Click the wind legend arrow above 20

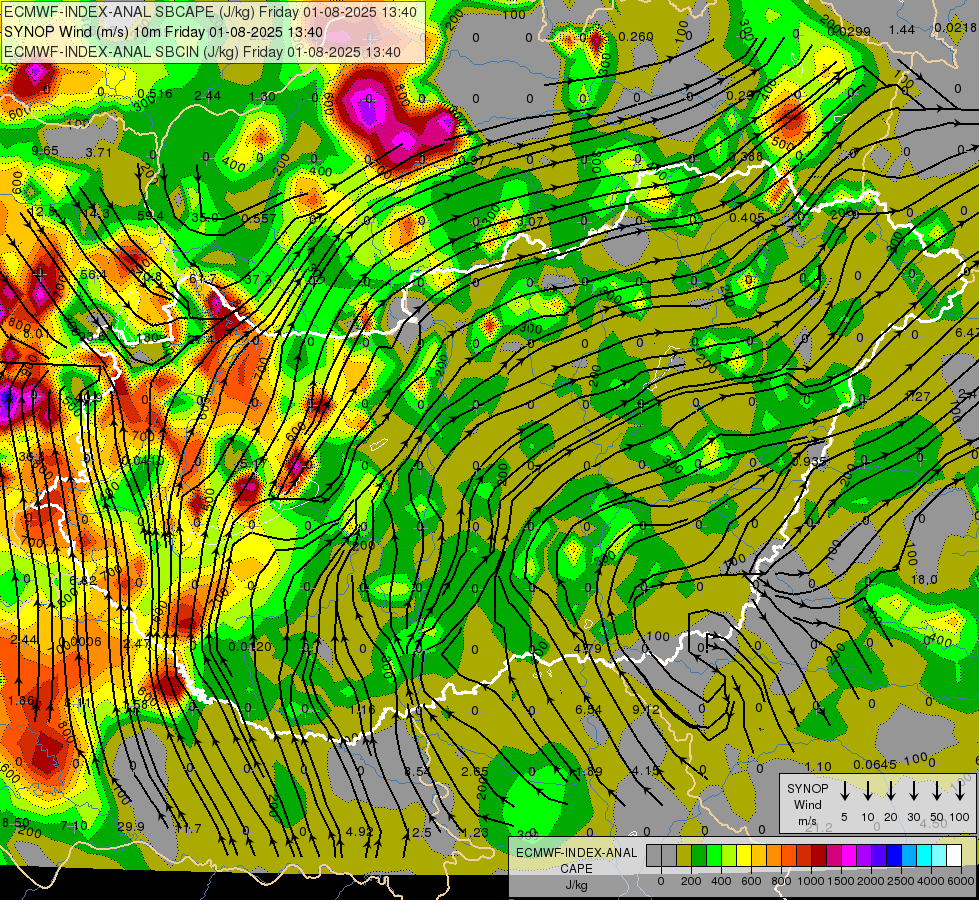(x=891, y=791)
